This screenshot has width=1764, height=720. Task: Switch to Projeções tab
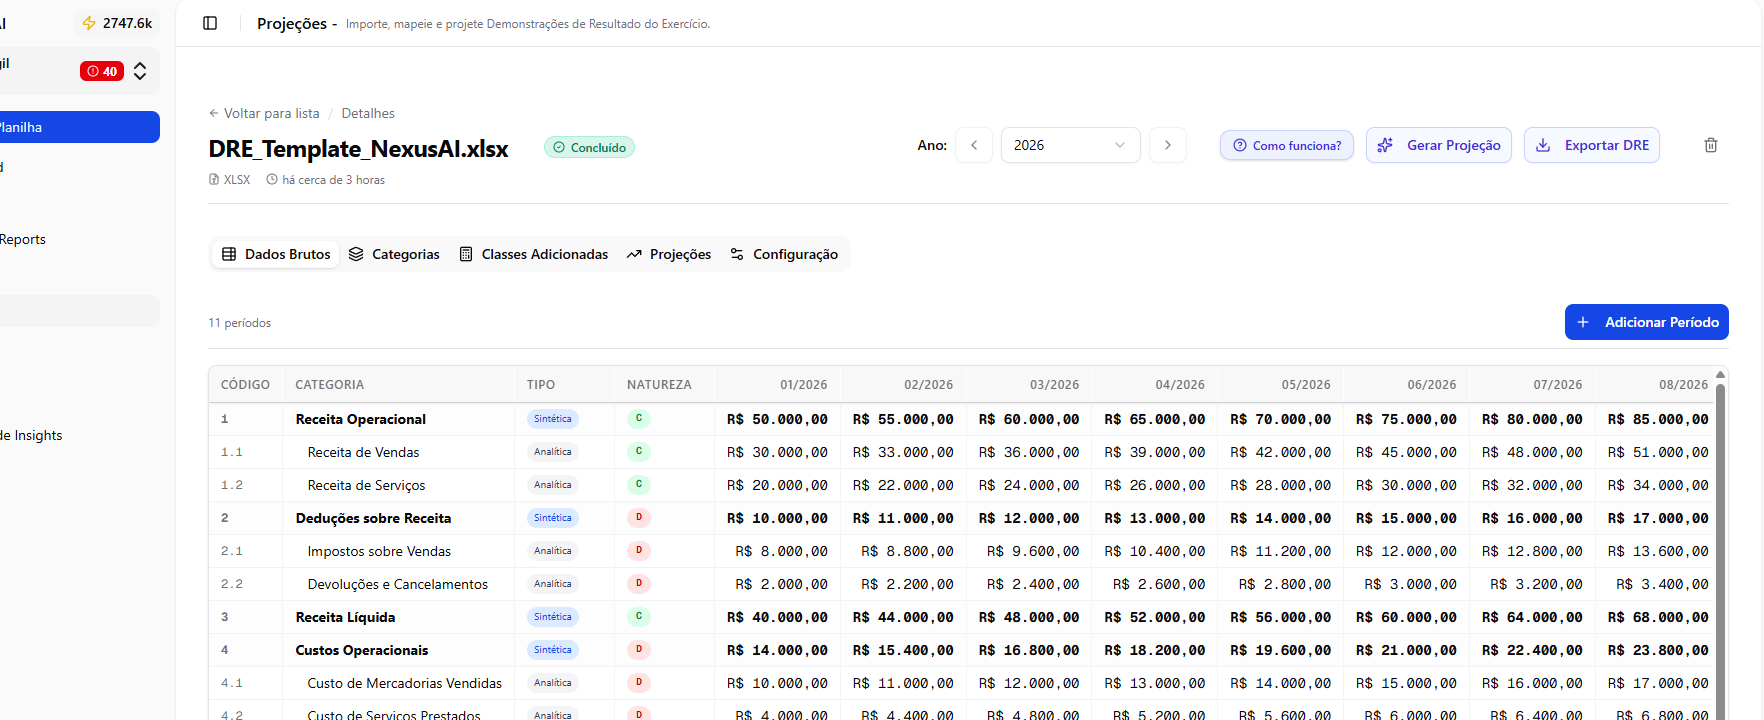[669, 254]
